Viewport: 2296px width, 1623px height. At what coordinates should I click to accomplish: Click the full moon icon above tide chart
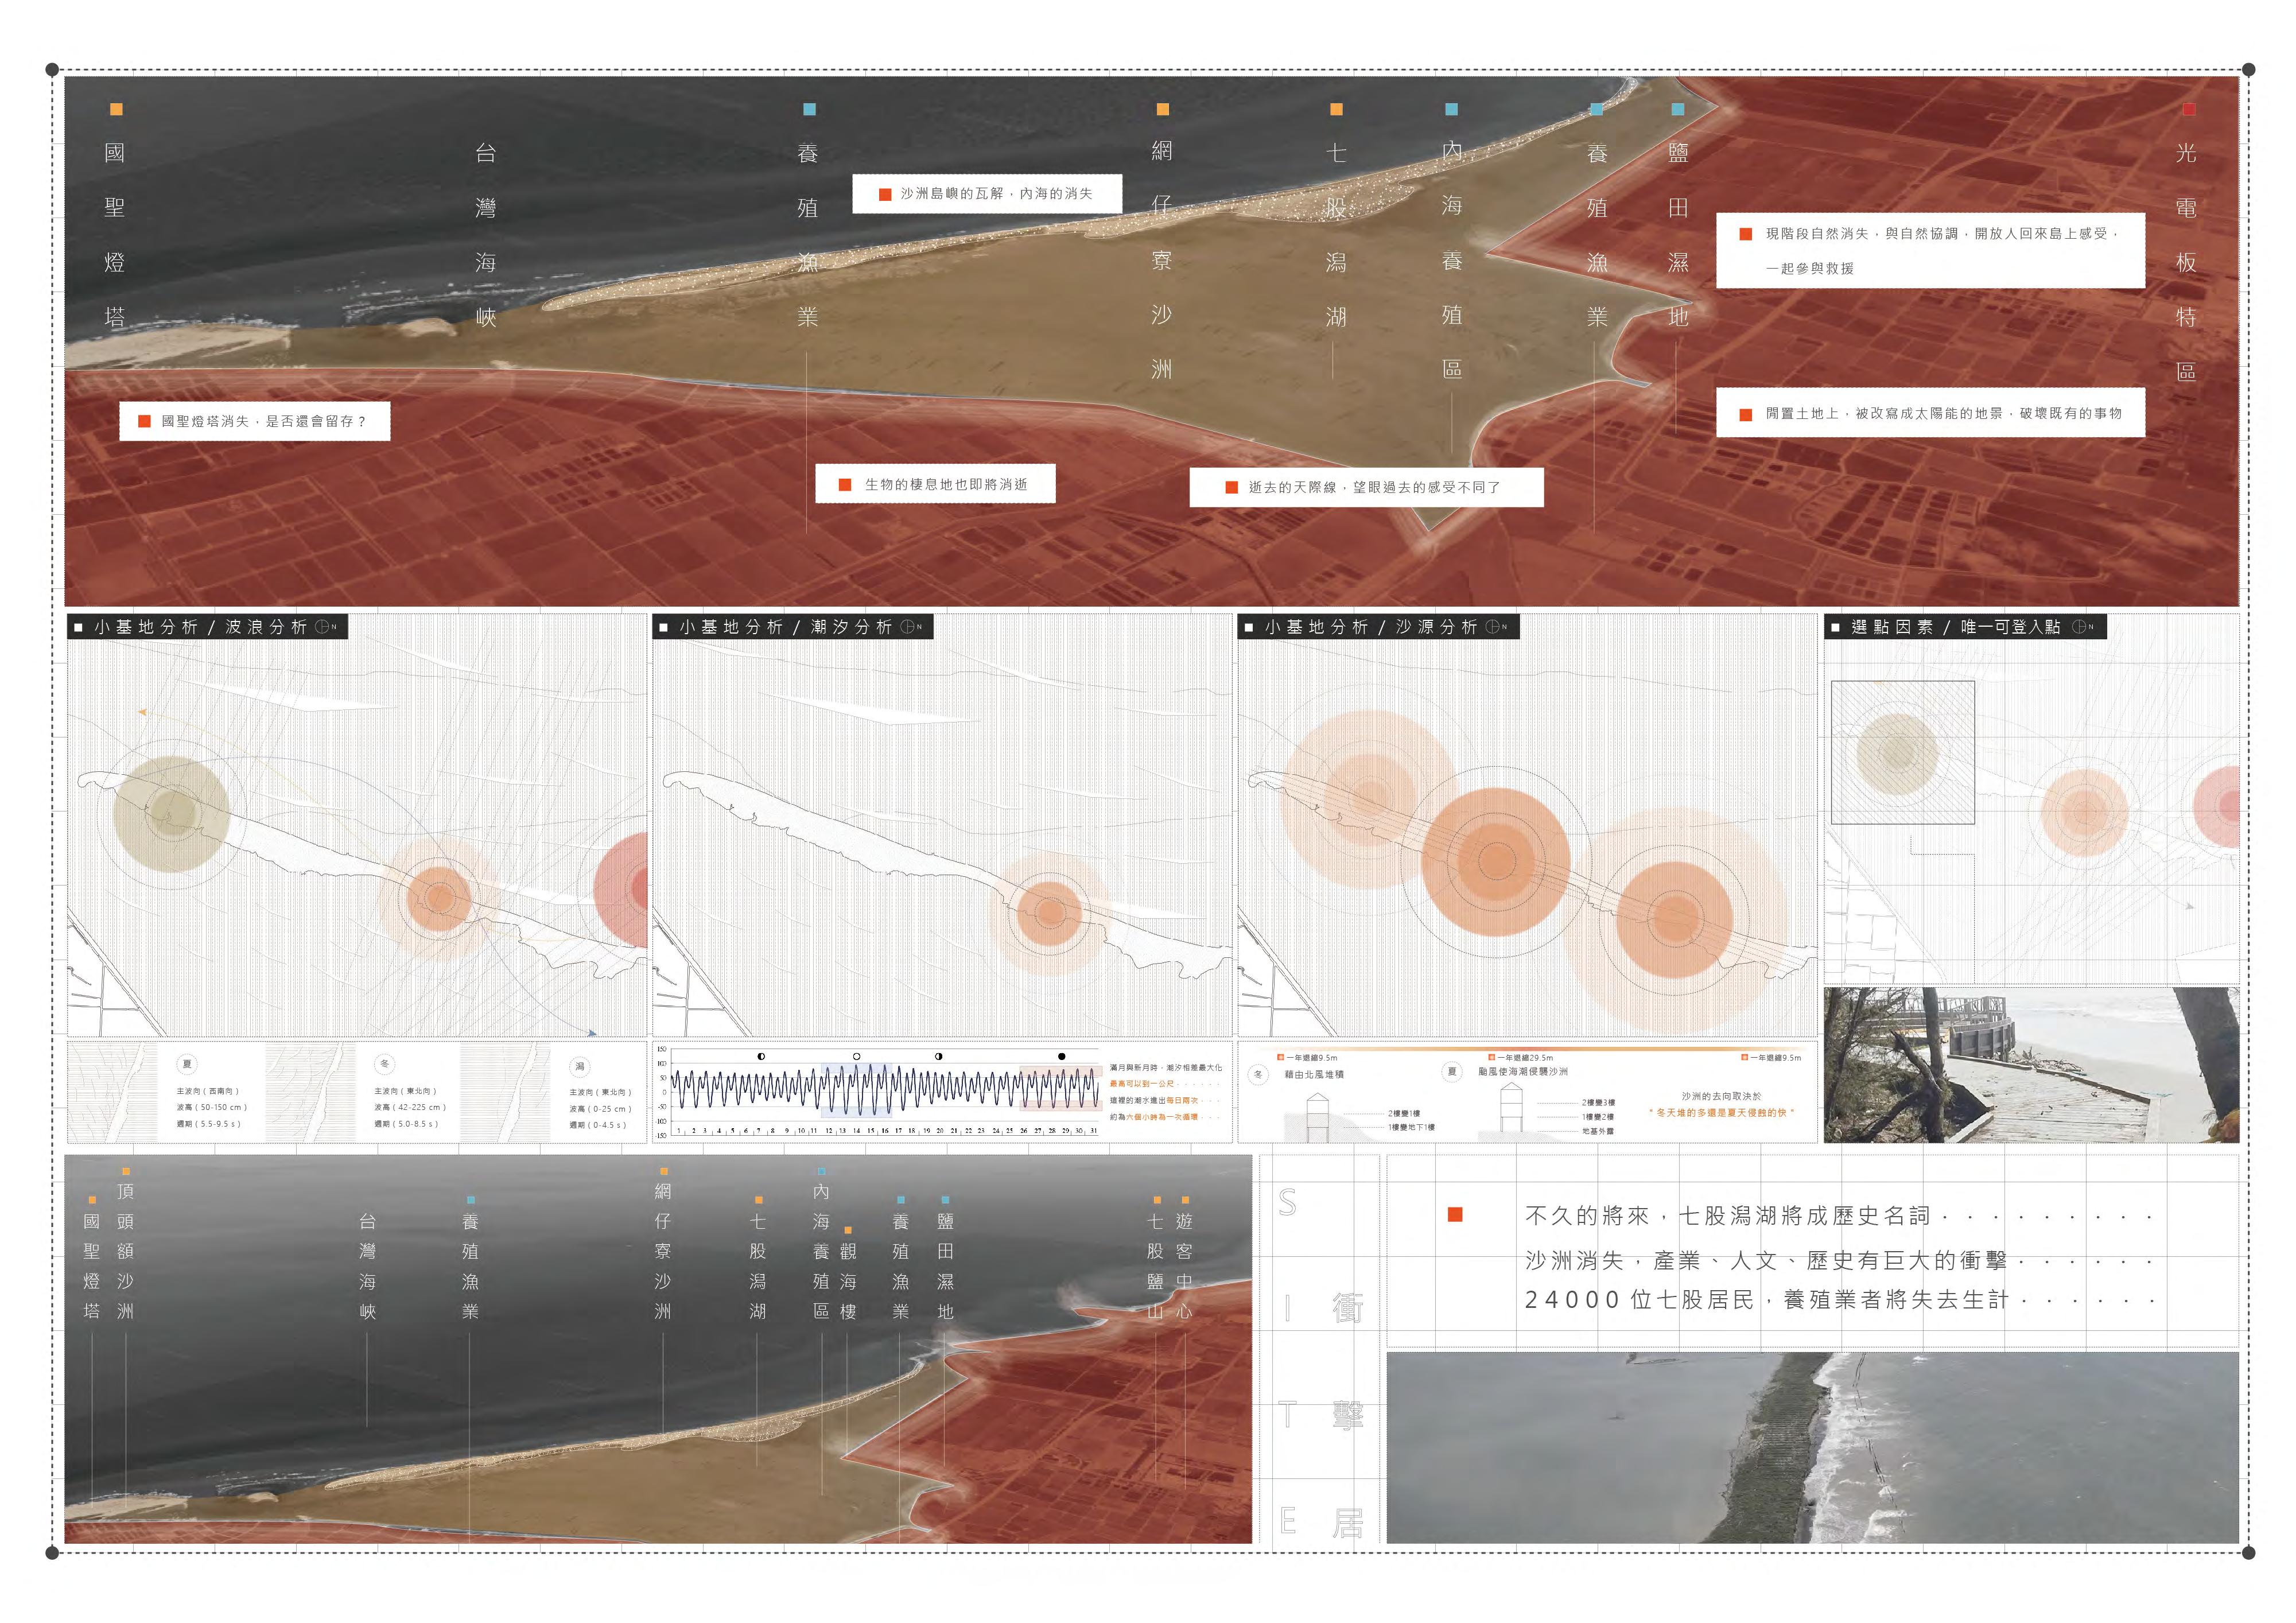(x=857, y=1056)
